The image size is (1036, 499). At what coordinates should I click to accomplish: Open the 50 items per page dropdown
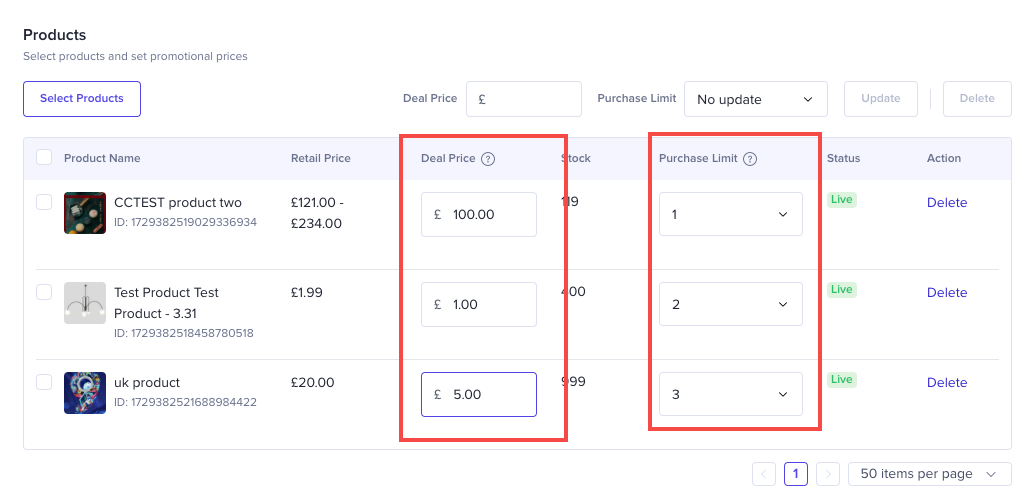(x=929, y=473)
